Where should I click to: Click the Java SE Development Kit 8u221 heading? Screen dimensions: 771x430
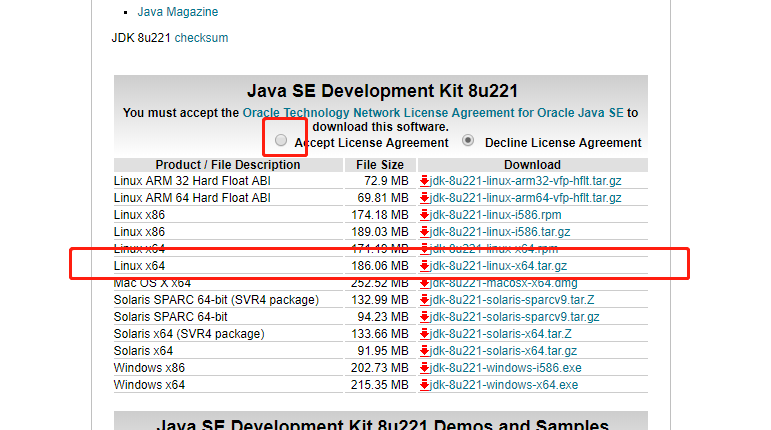click(383, 91)
